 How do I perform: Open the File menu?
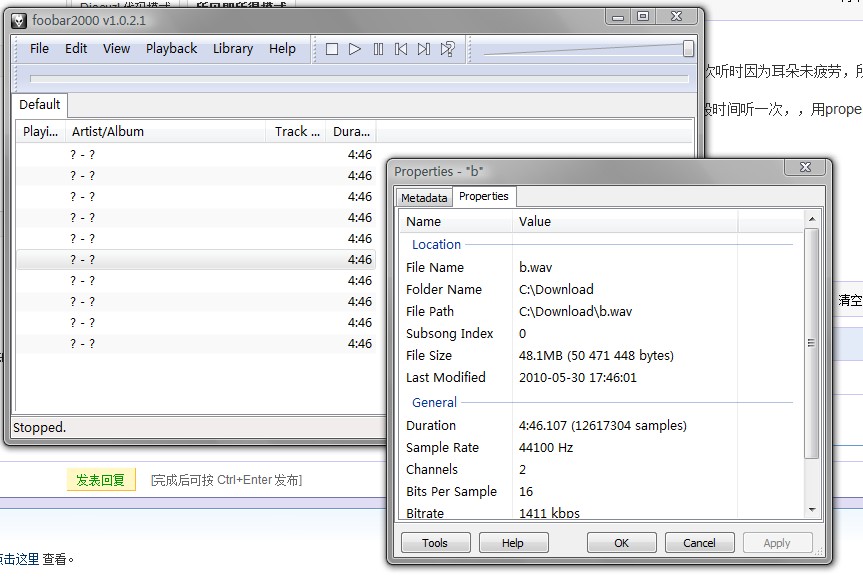click(39, 48)
